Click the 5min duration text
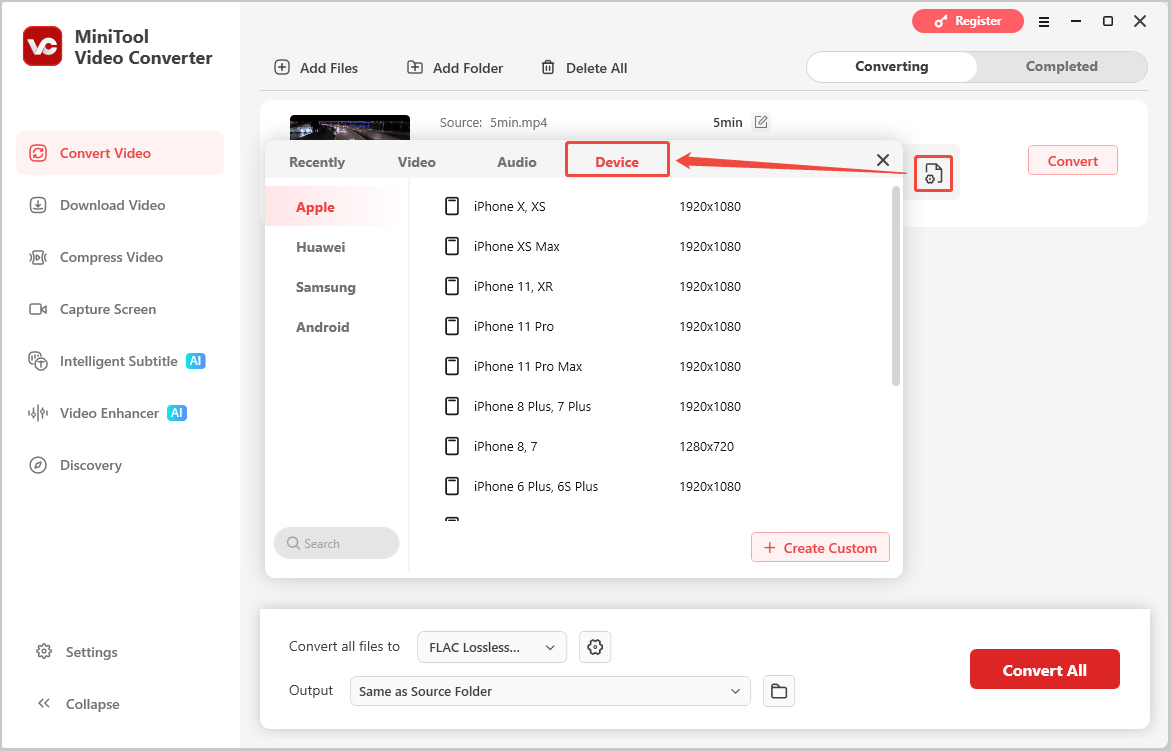The image size is (1171, 751). pyautogui.click(x=727, y=122)
